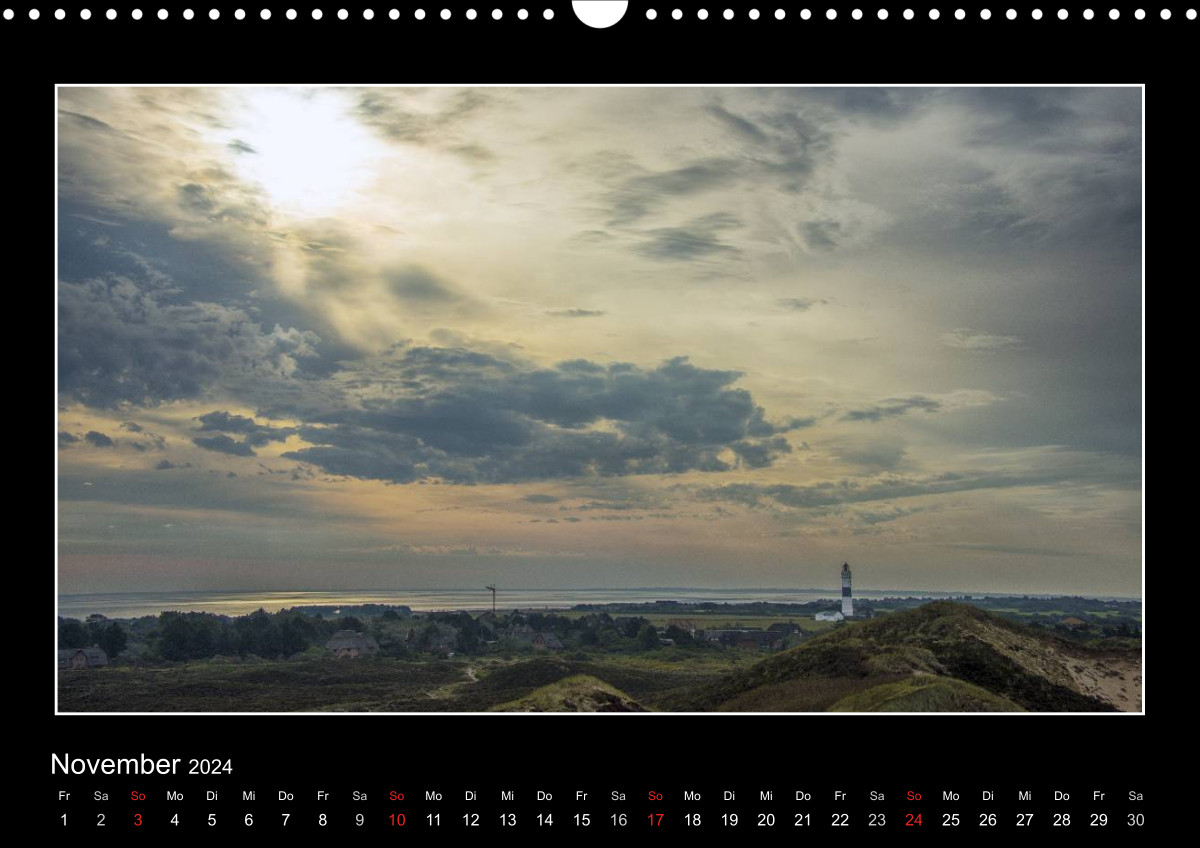1200x848 pixels.
Task: Select day 16 in the date row
Action: [619, 820]
